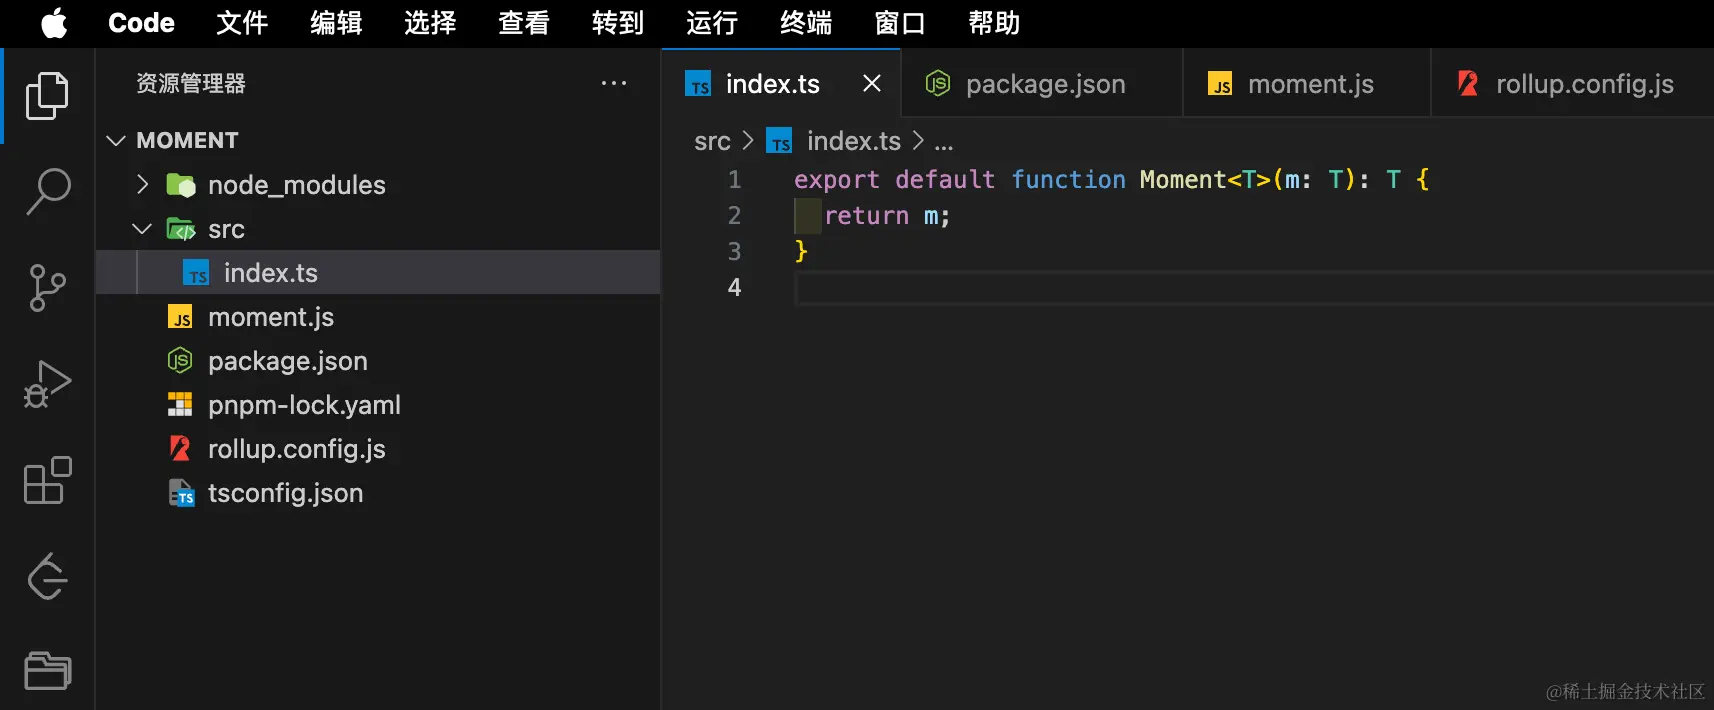This screenshot has width=1714, height=710.
Task: Open the Run and Debug view icon
Action: [47, 384]
